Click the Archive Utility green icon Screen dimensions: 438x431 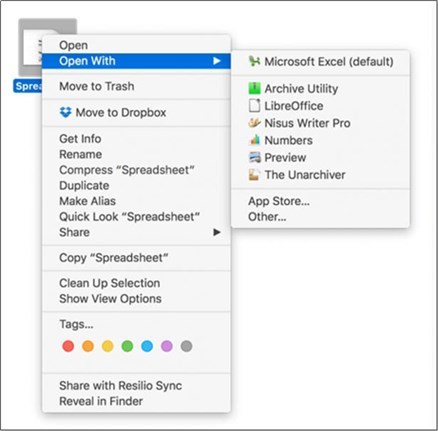pos(254,88)
